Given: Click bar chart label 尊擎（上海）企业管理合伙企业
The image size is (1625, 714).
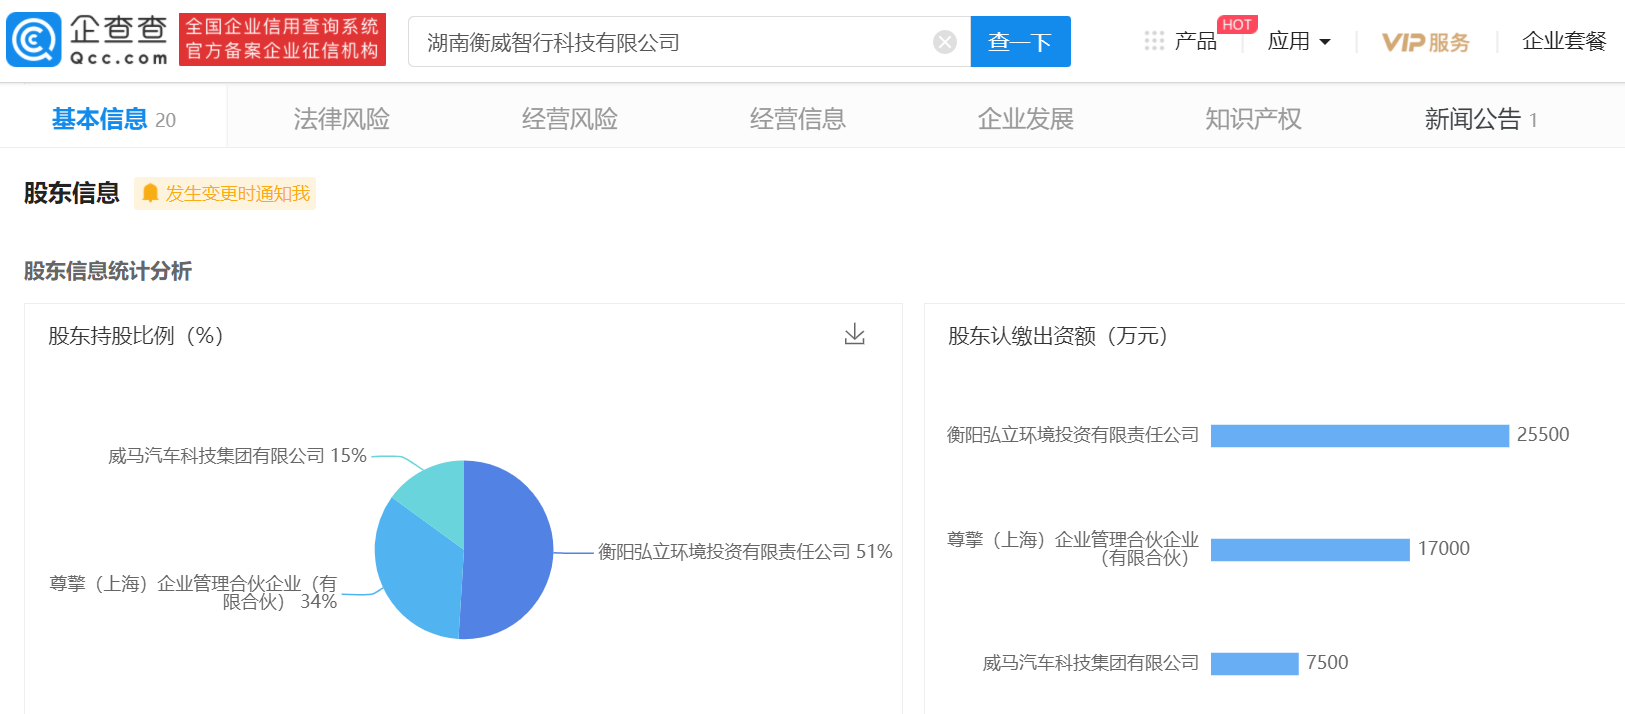Looking at the screenshot, I should pyautogui.click(x=1073, y=549).
